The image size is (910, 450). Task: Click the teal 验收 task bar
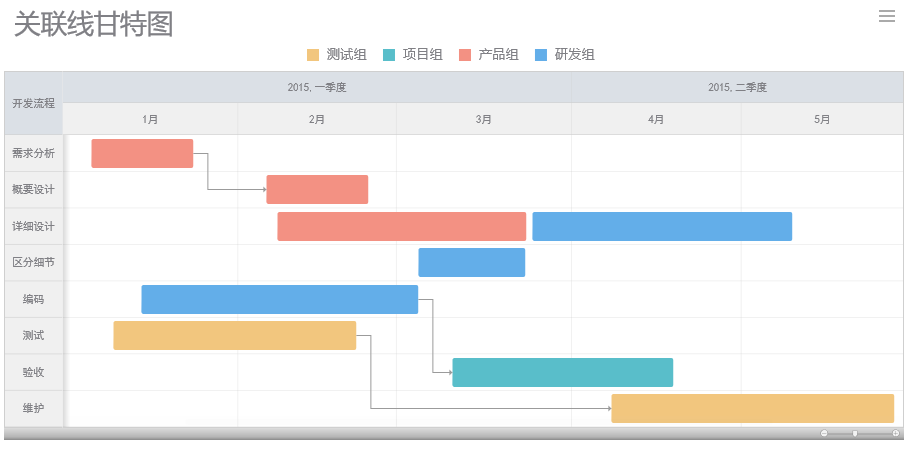click(562, 372)
